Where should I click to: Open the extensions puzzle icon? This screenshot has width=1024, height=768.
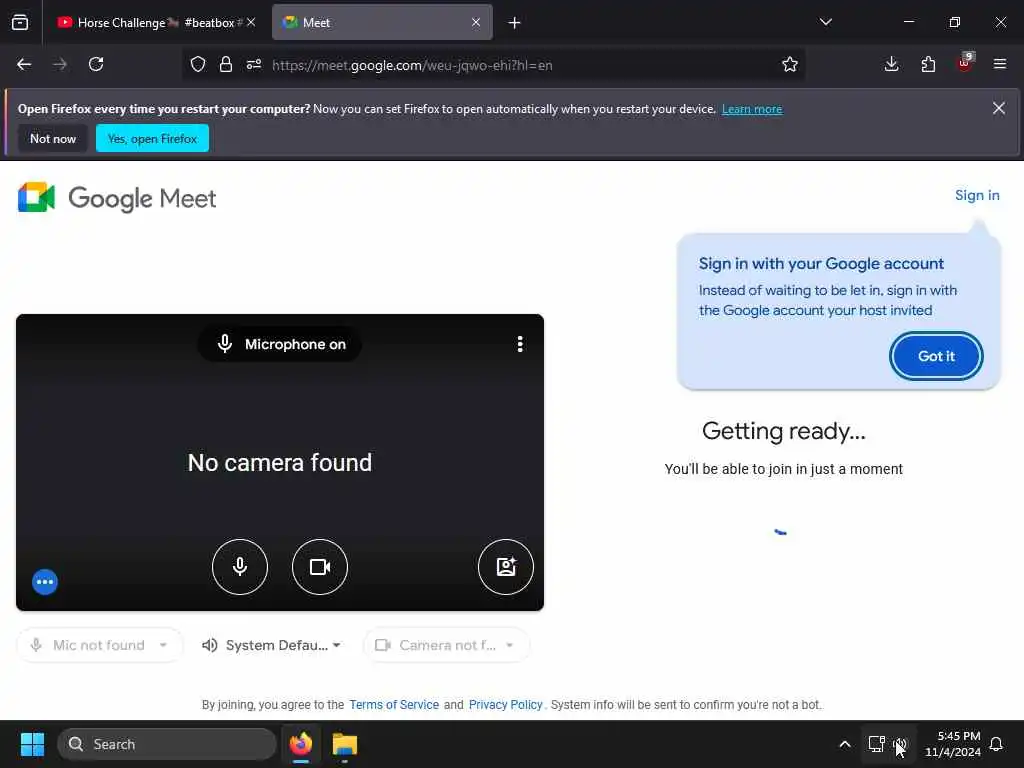(x=928, y=64)
